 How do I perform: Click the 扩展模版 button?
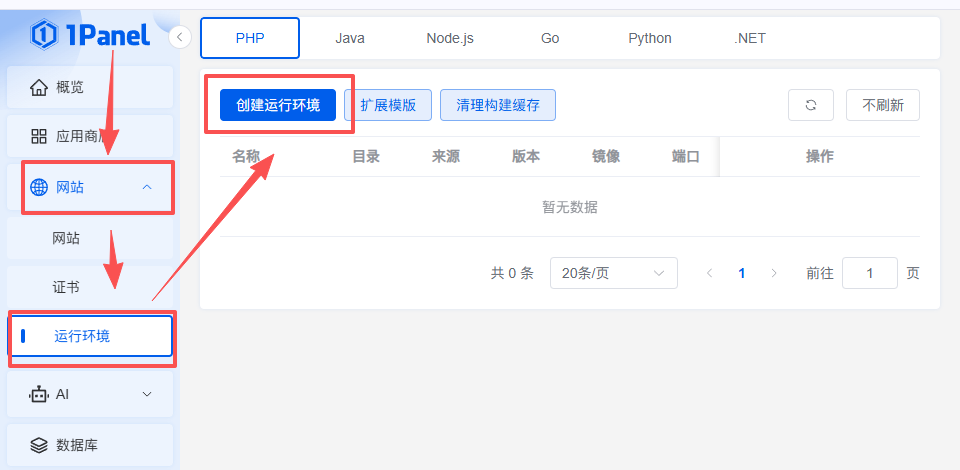point(388,105)
